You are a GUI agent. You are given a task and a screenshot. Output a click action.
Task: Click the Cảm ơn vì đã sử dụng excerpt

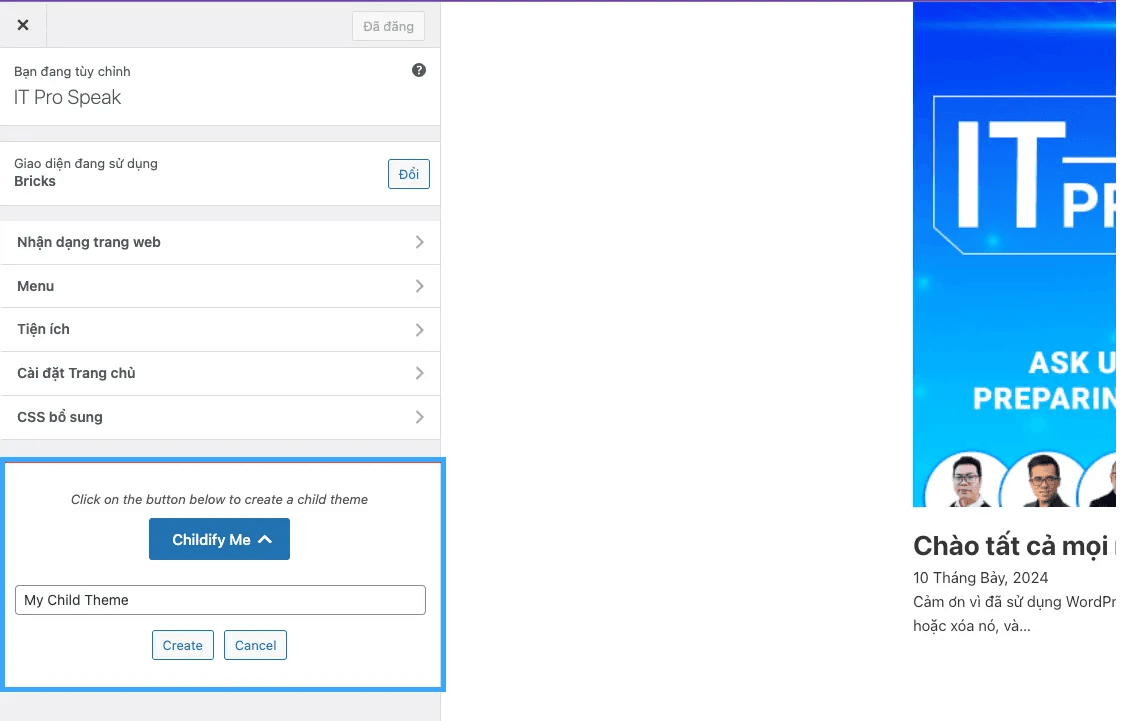(x=1014, y=614)
